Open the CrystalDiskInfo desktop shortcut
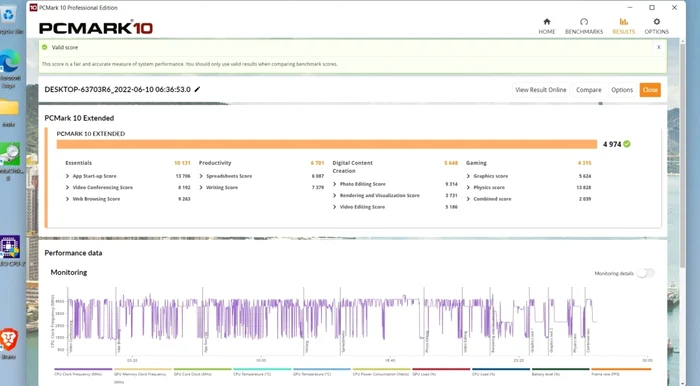700x386 pixels. click(x=10, y=162)
